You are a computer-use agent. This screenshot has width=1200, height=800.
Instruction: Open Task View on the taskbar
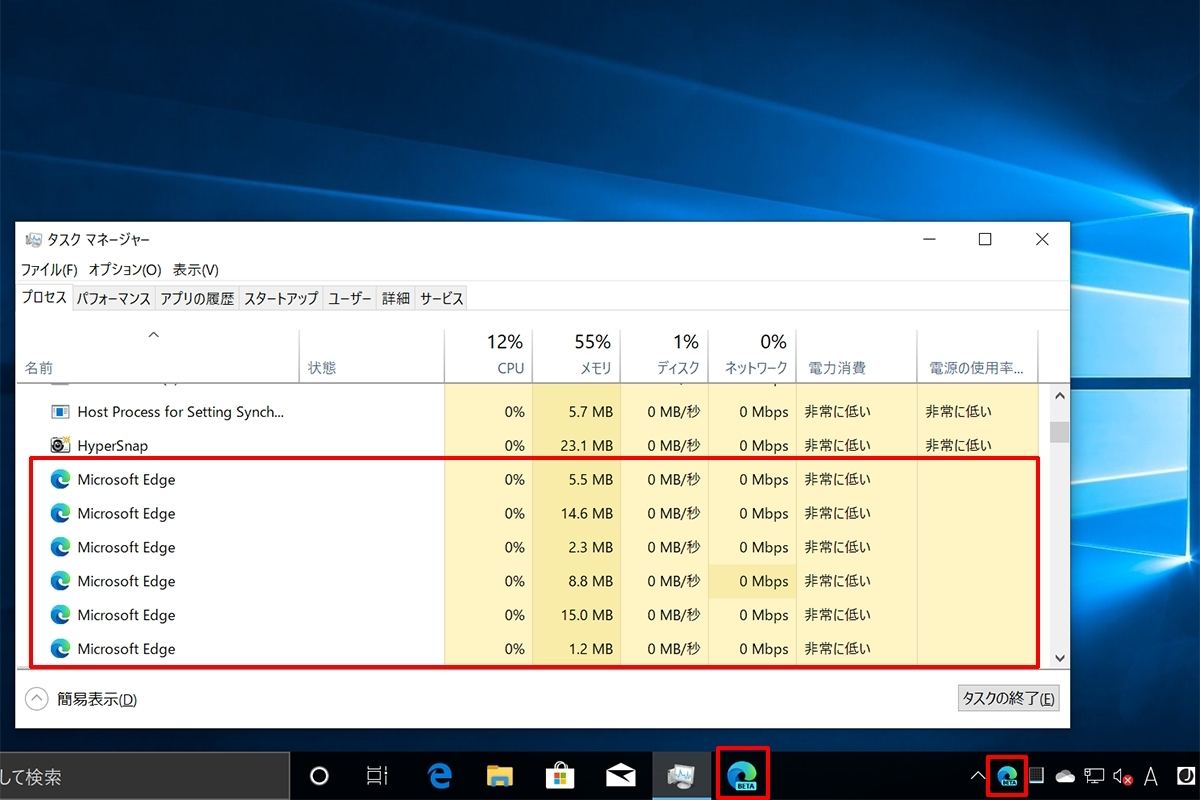[377, 776]
